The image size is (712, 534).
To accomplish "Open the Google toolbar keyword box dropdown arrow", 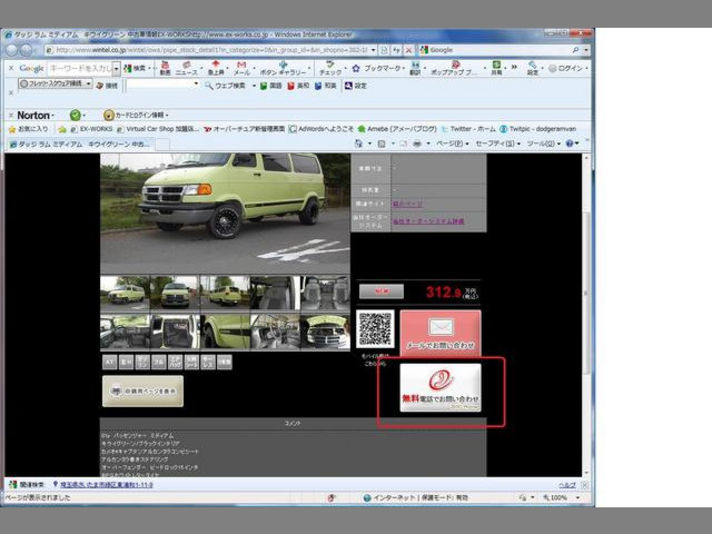I will tap(116, 69).
